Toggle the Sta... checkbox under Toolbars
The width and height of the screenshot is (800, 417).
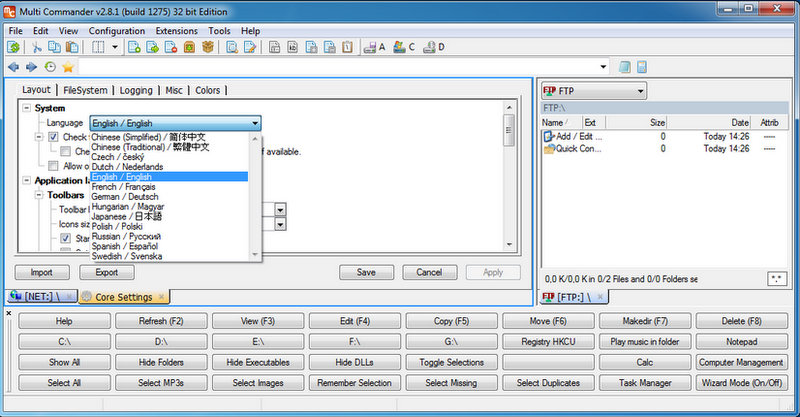pyautogui.click(x=65, y=238)
